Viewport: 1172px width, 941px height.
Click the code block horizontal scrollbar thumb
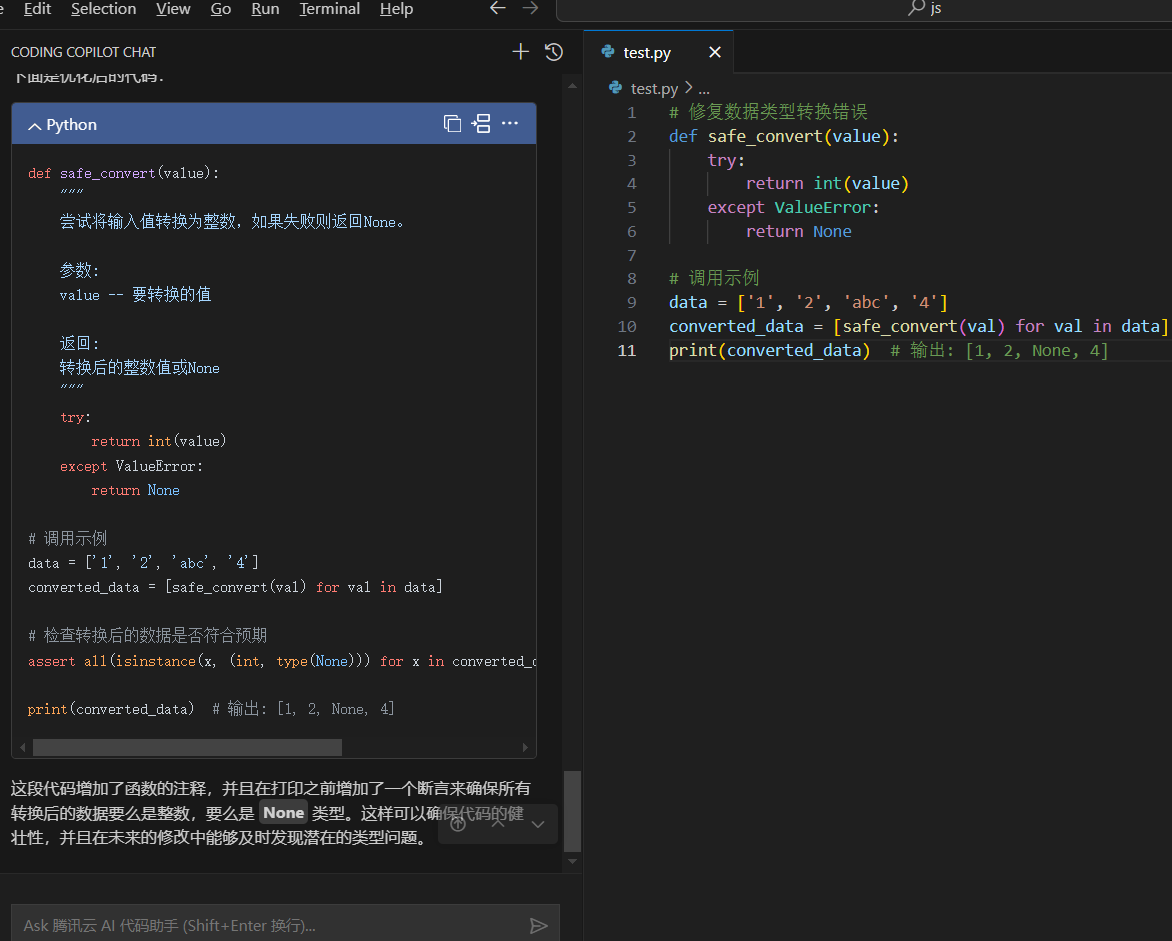(x=187, y=747)
